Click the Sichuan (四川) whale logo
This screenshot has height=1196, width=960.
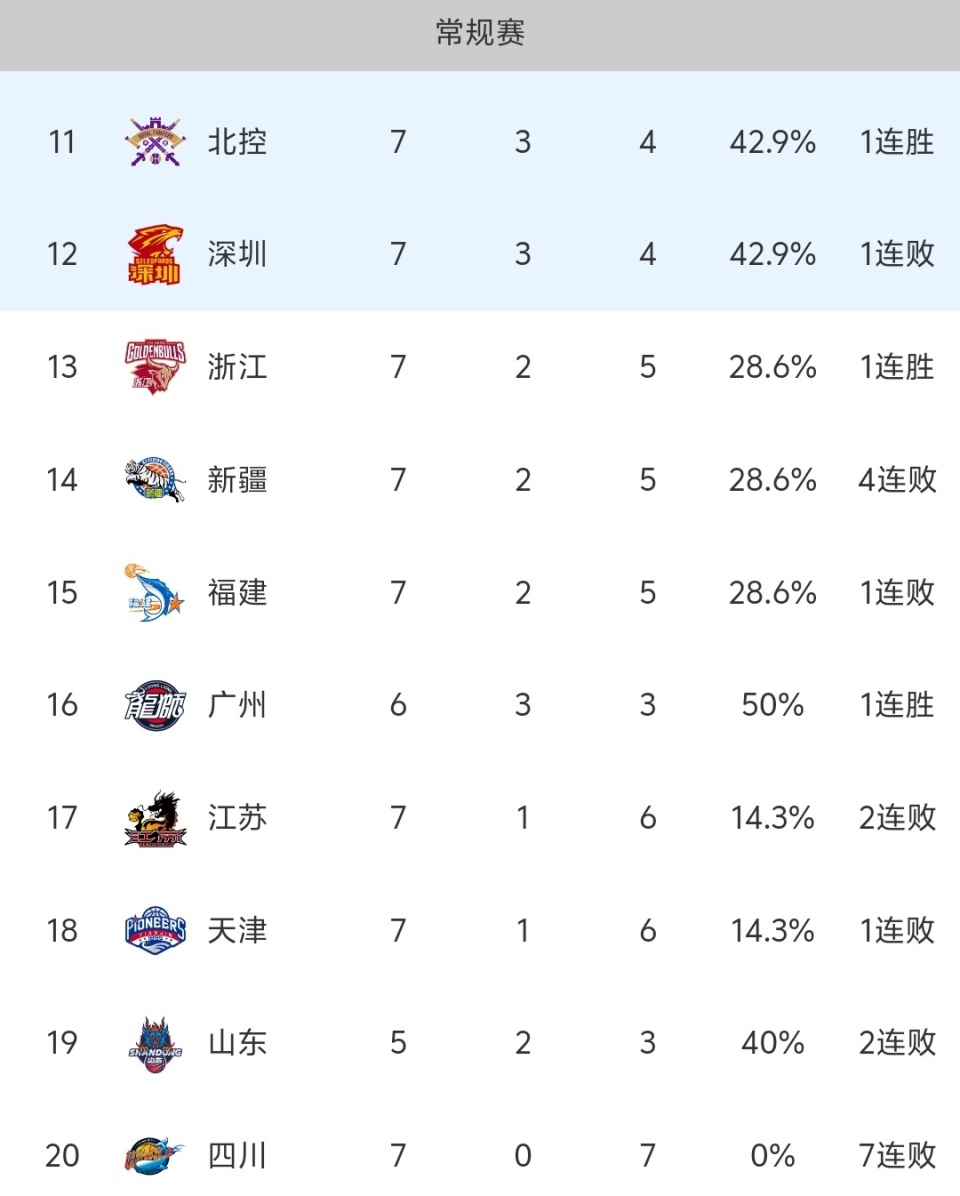[x=155, y=1156]
